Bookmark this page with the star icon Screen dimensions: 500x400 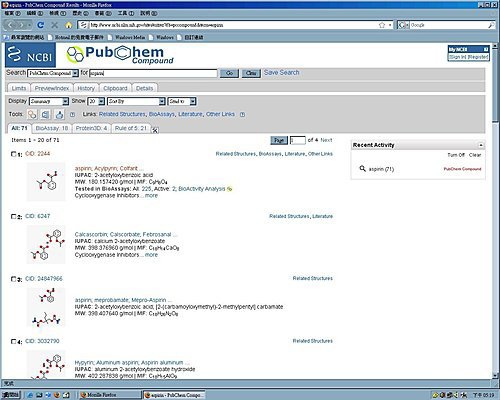pyautogui.click(x=382, y=25)
